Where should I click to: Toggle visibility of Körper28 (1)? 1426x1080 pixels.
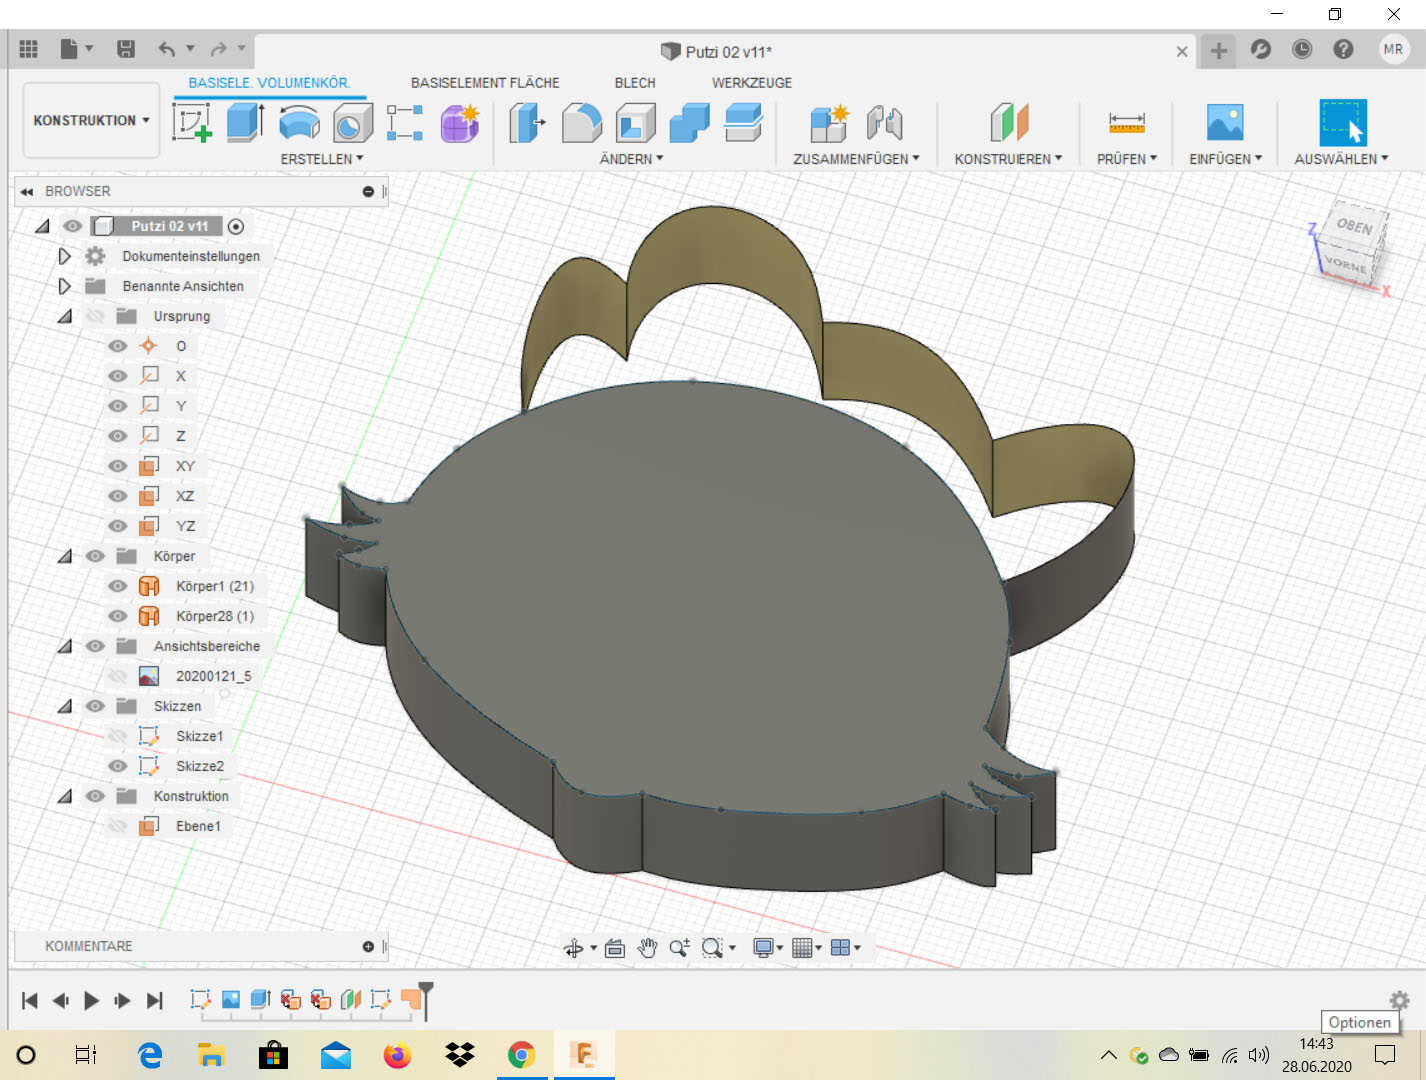coord(118,616)
